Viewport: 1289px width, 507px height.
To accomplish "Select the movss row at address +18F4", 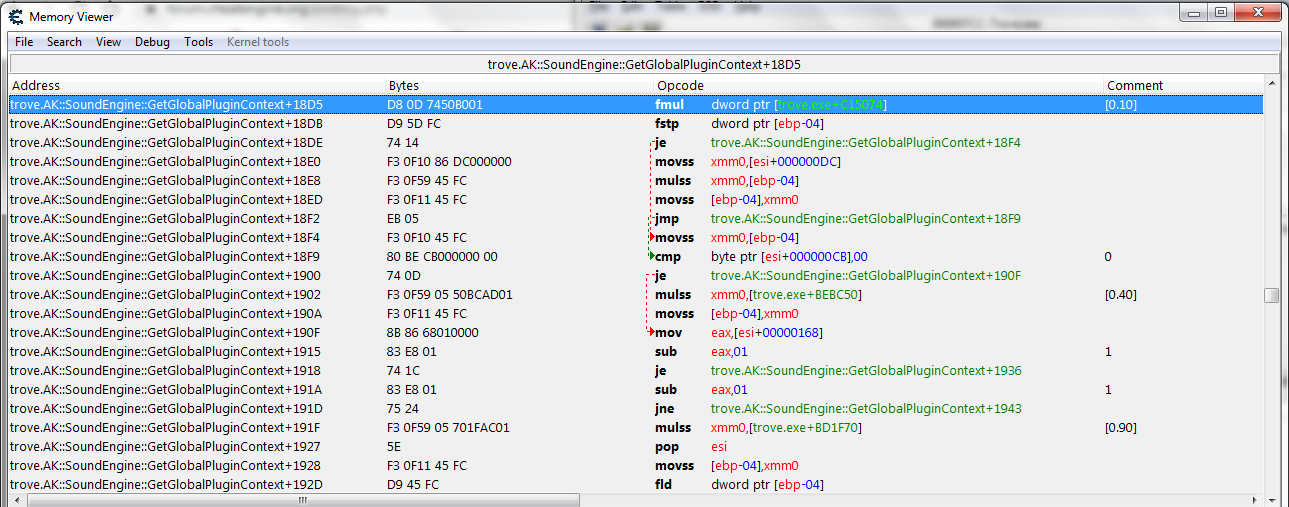I will click(x=635, y=237).
